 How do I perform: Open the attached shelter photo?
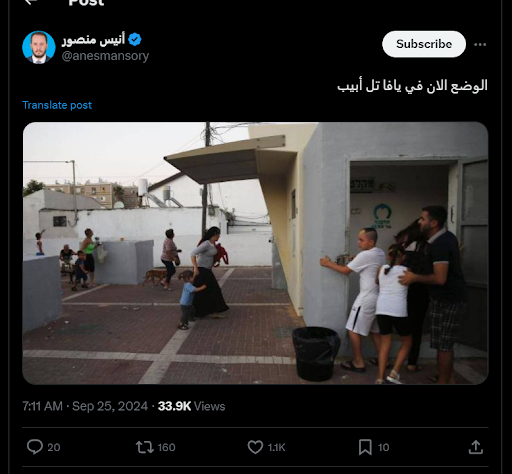click(x=255, y=253)
